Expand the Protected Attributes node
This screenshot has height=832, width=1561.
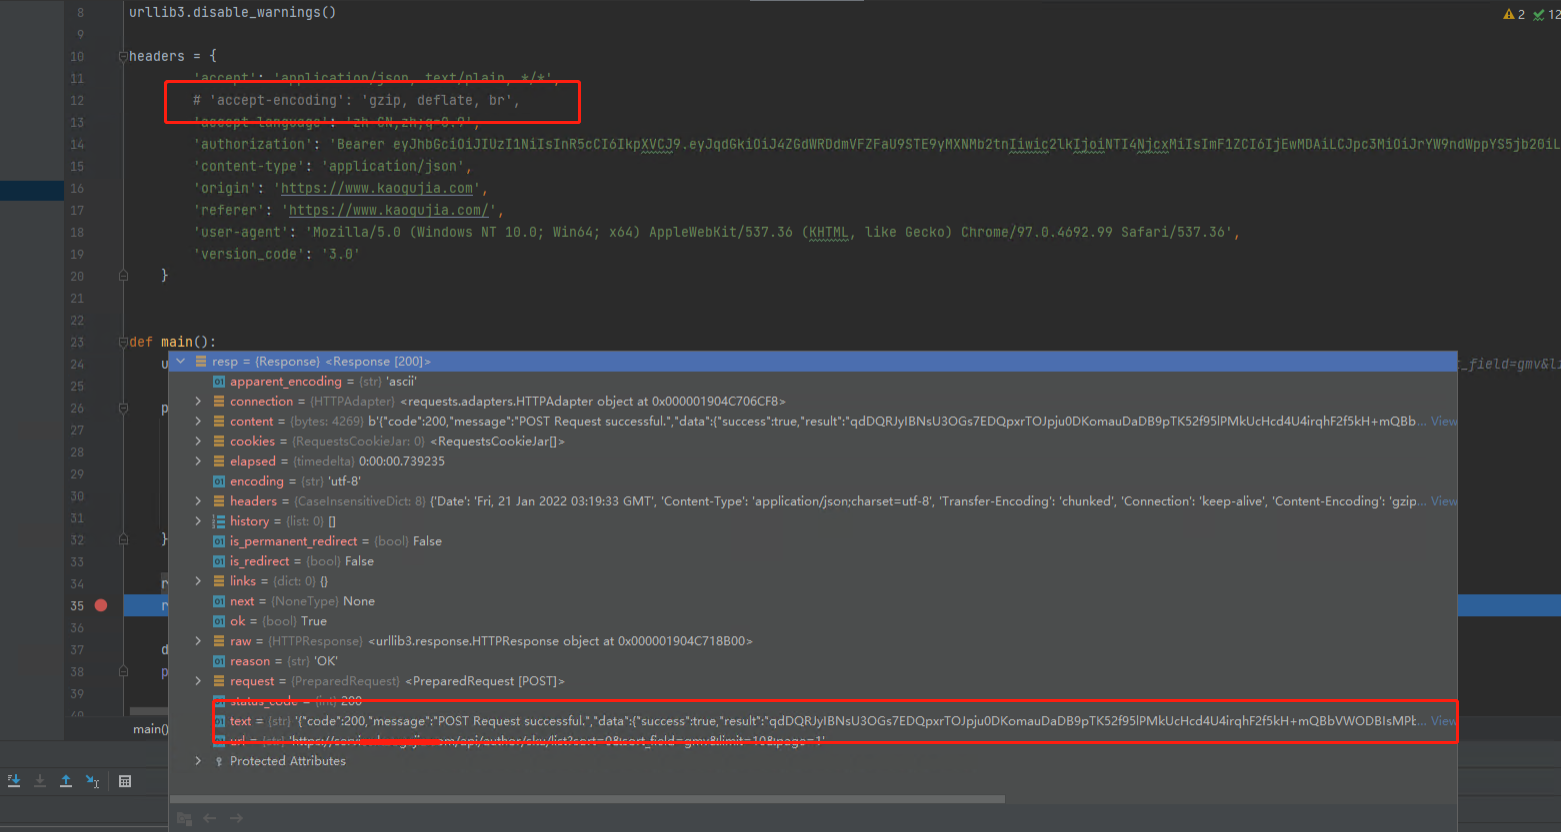coord(198,761)
